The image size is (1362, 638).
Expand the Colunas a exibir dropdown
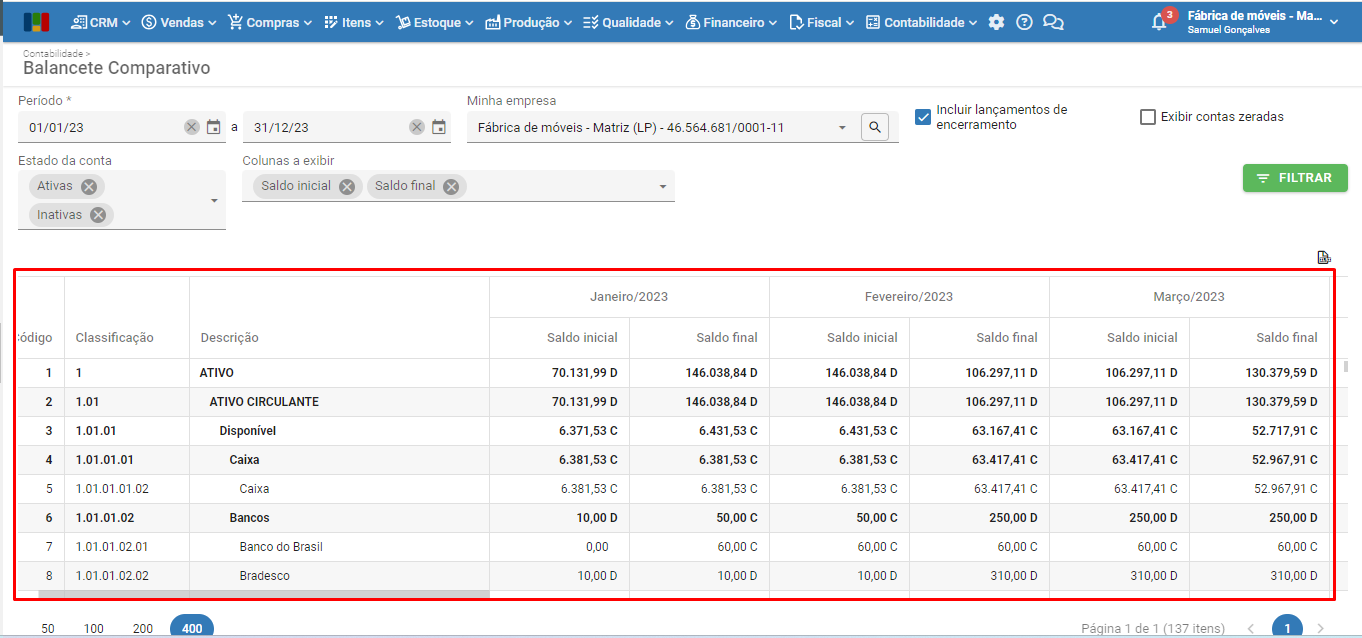click(x=662, y=187)
